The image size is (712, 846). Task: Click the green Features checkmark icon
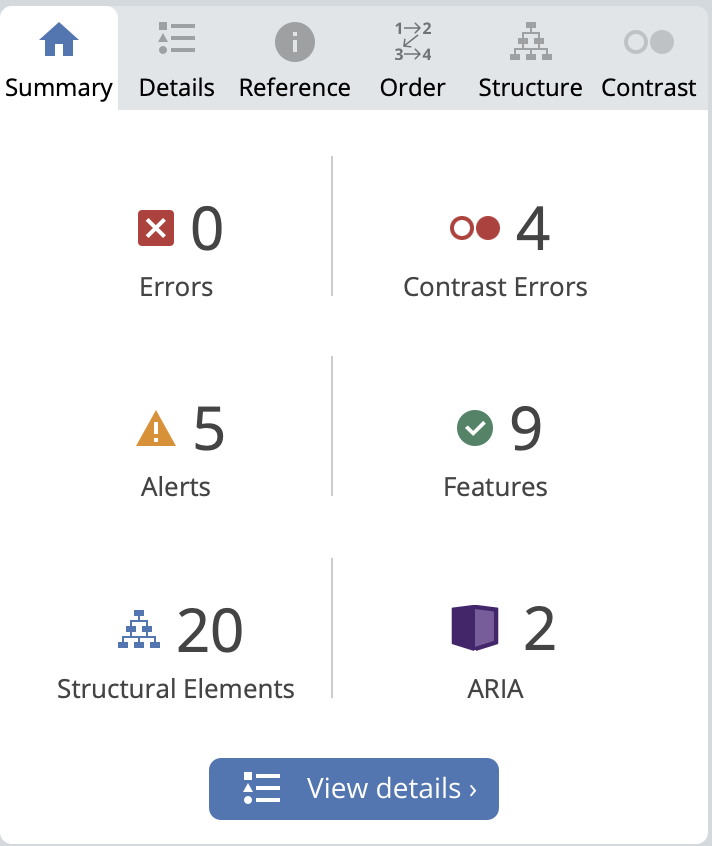pyautogui.click(x=475, y=429)
